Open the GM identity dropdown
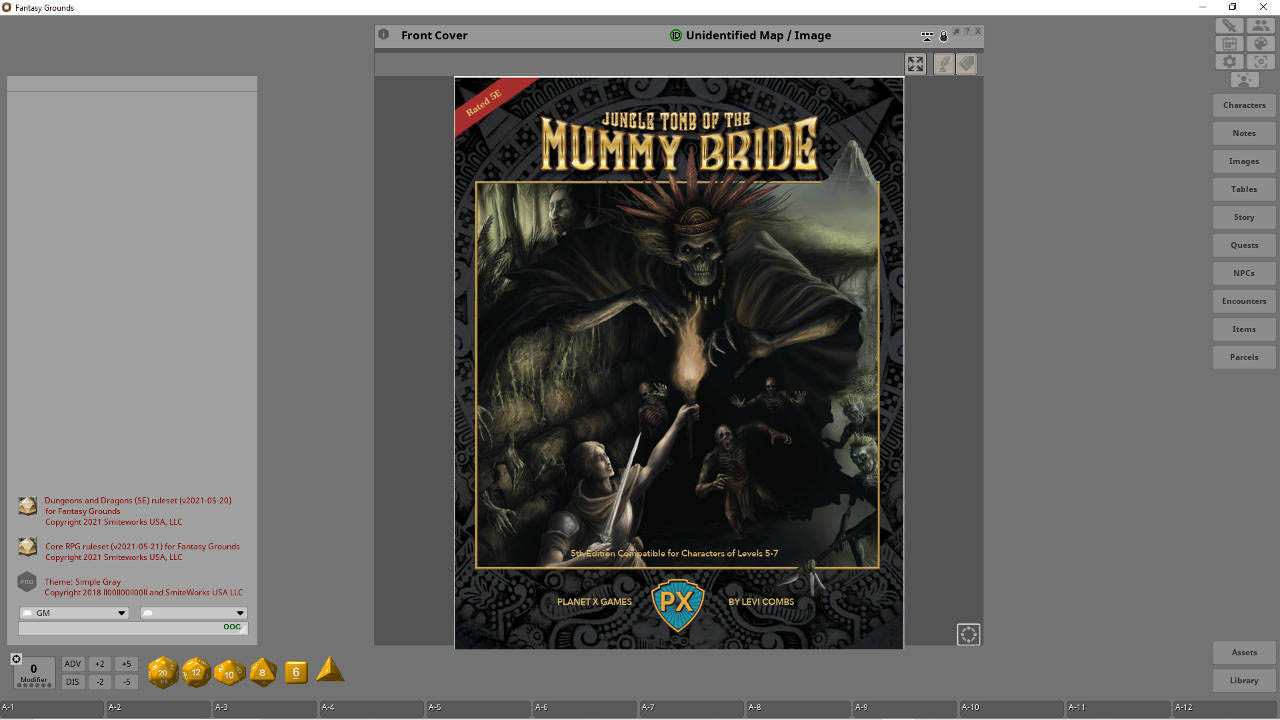Screen dimensions: 1280x720 pos(74,612)
